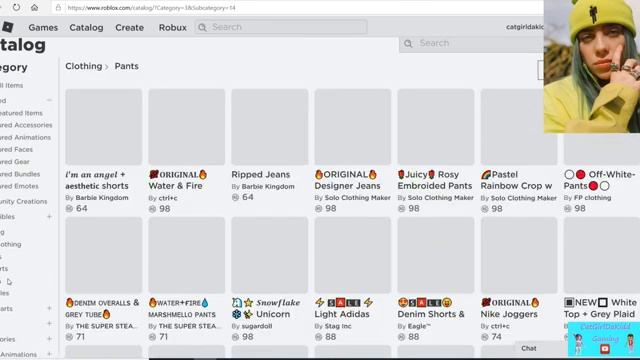Click the Nike Joggers title link
The image size is (640, 360).
510,308
